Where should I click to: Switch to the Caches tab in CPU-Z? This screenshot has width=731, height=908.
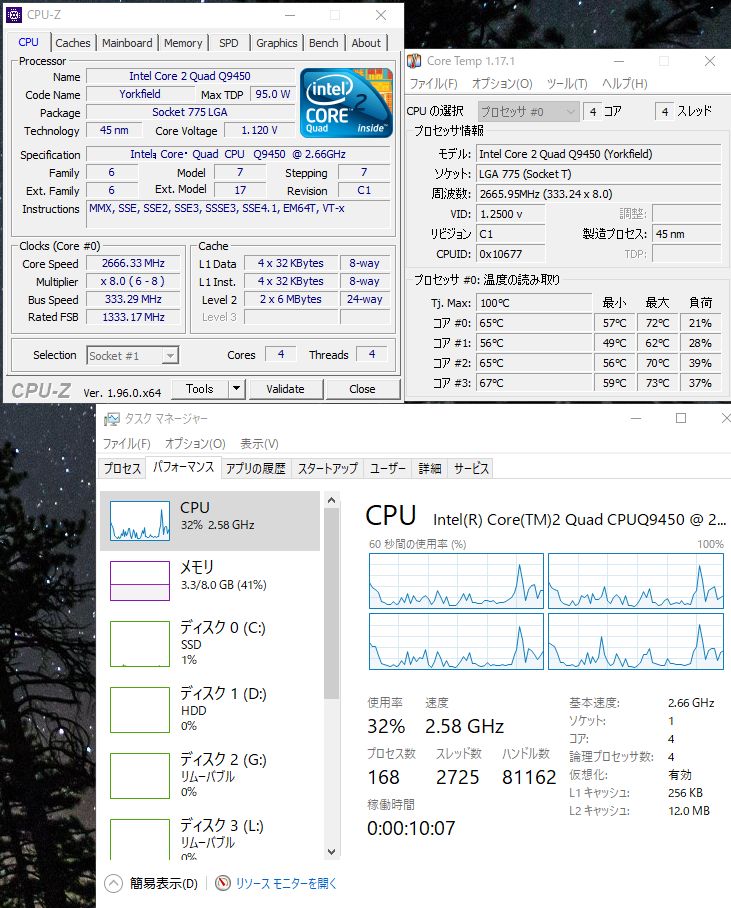click(72, 43)
